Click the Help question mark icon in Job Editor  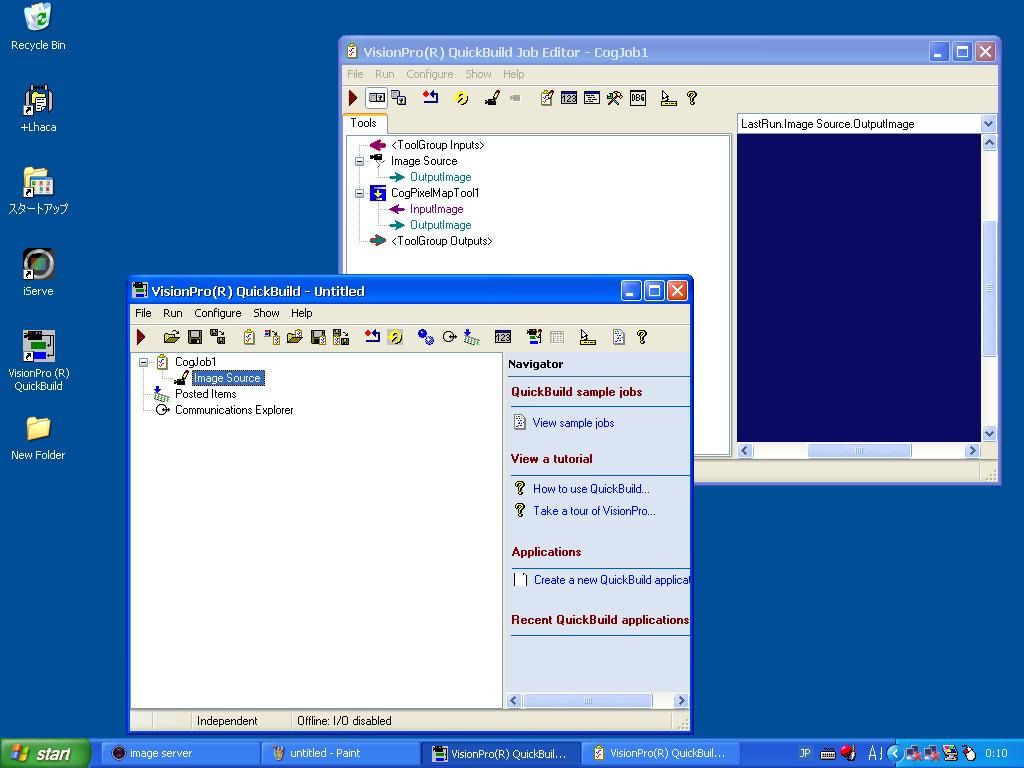pos(691,97)
